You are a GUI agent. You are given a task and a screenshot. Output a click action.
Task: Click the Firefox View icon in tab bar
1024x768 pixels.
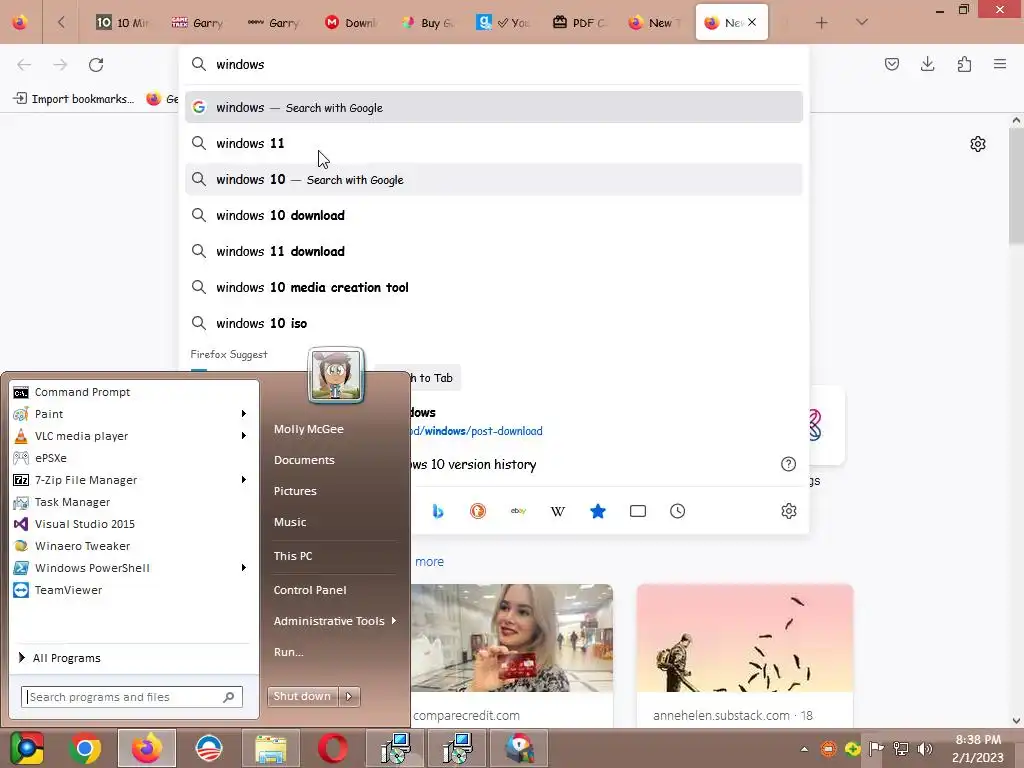point(20,22)
